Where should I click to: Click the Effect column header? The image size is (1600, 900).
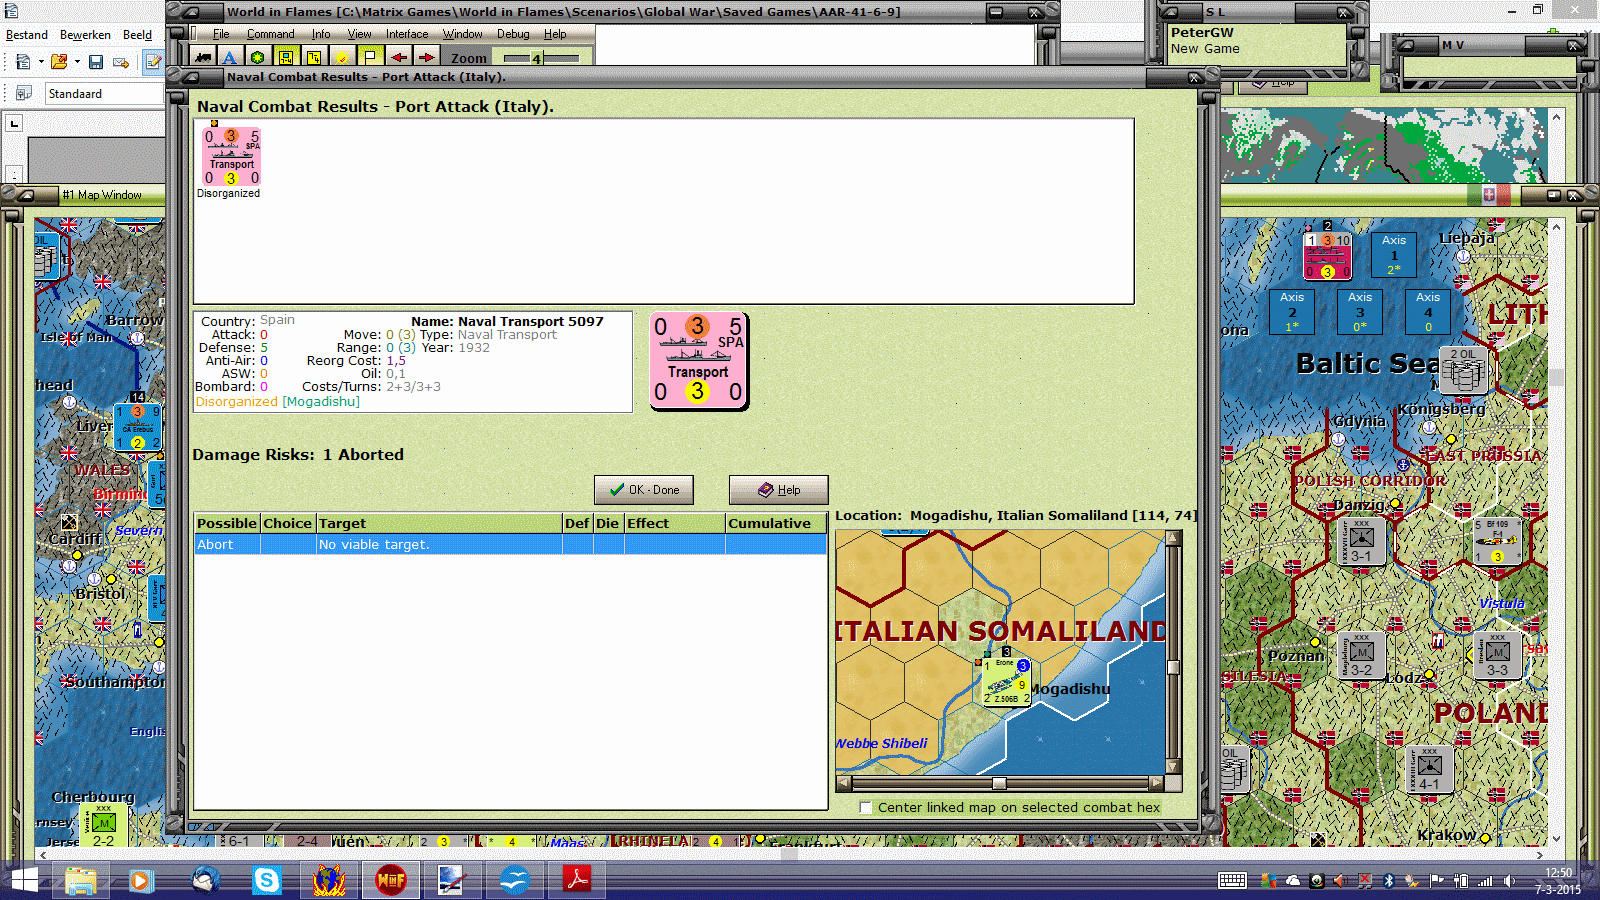tap(674, 523)
